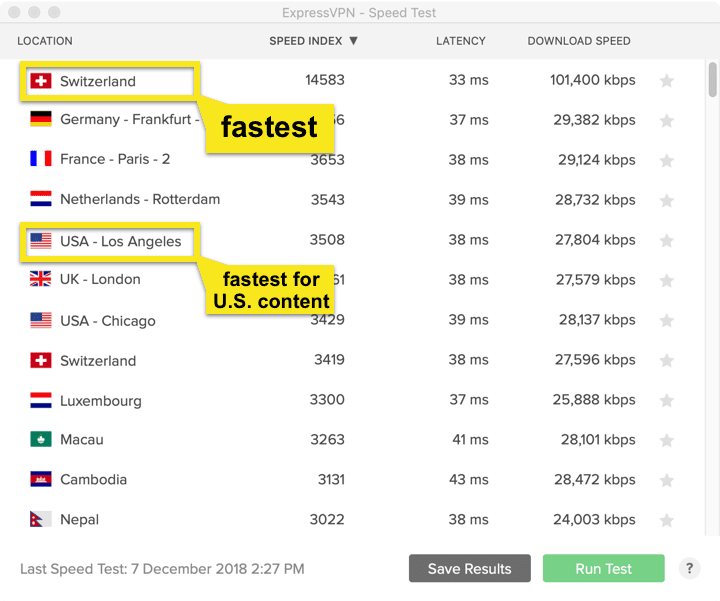The width and height of the screenshot is (720, 601).
Task: Click the UK London flag icon
Action: [40, 279]
